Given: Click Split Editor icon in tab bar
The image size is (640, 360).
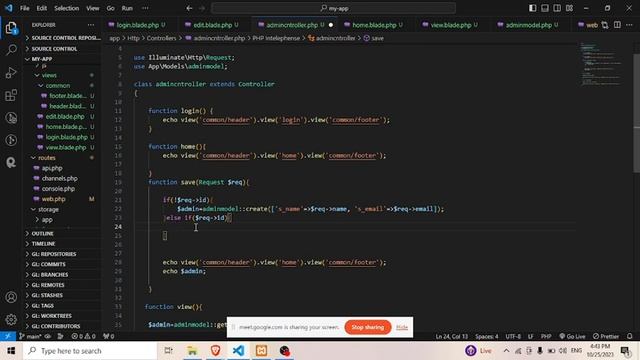Looking at the screenshot, I should tap(617, 25).
